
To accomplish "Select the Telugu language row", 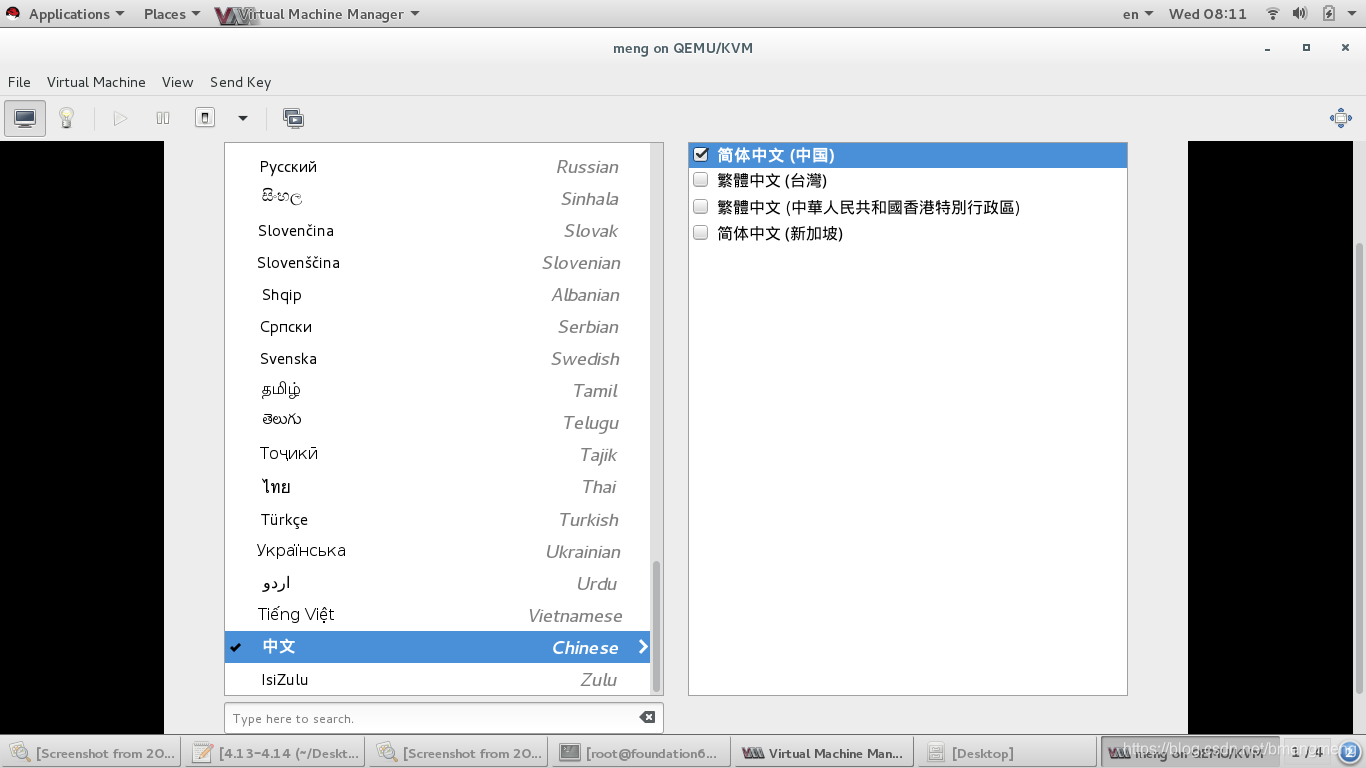I will point(438,423).
